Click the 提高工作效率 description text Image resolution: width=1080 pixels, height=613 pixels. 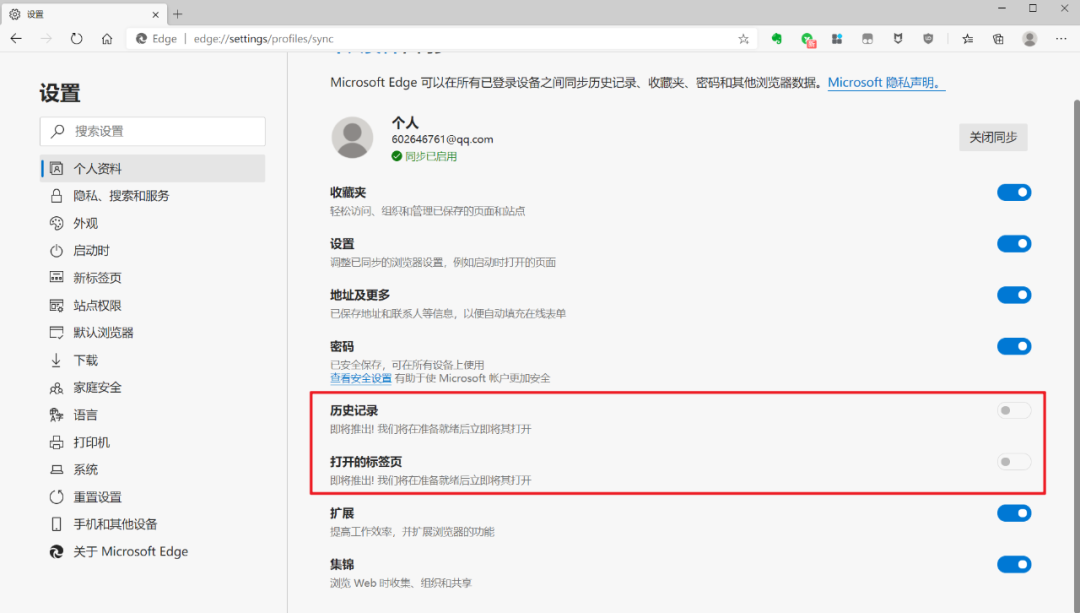412,532
